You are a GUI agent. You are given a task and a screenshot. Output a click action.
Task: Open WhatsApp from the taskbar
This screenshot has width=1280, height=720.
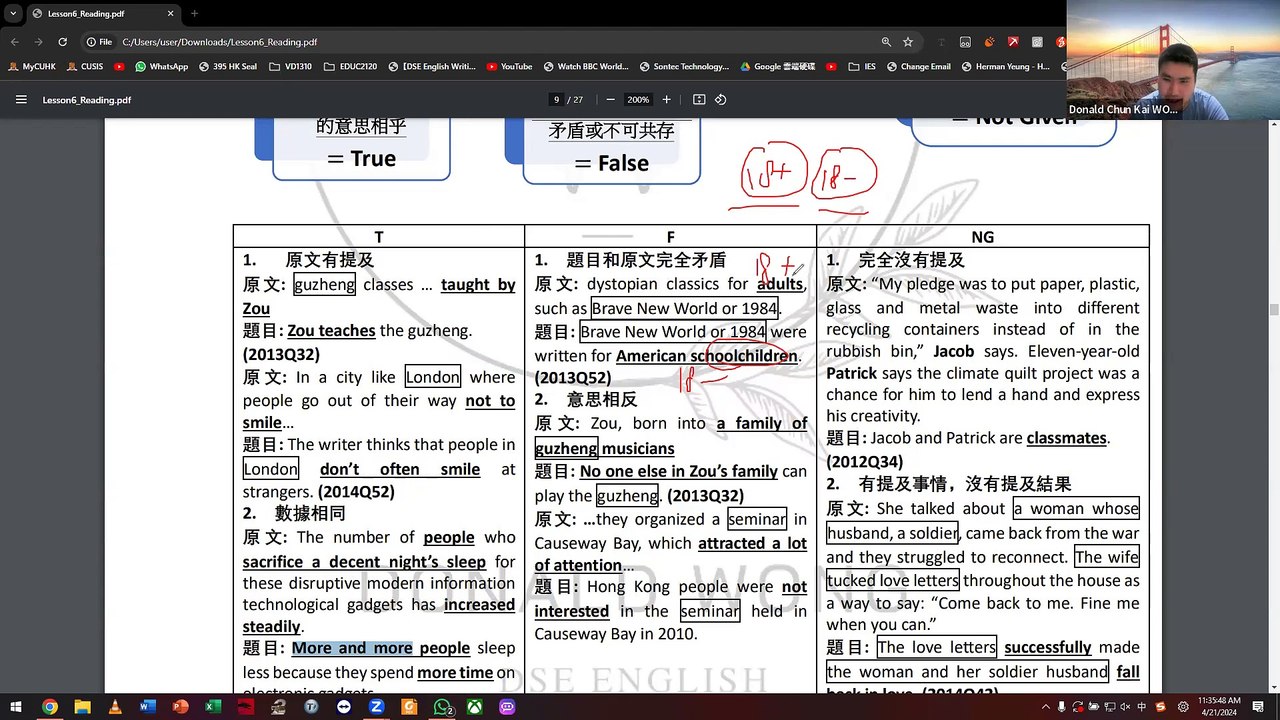pyautogui.click(x=442, y=707)
